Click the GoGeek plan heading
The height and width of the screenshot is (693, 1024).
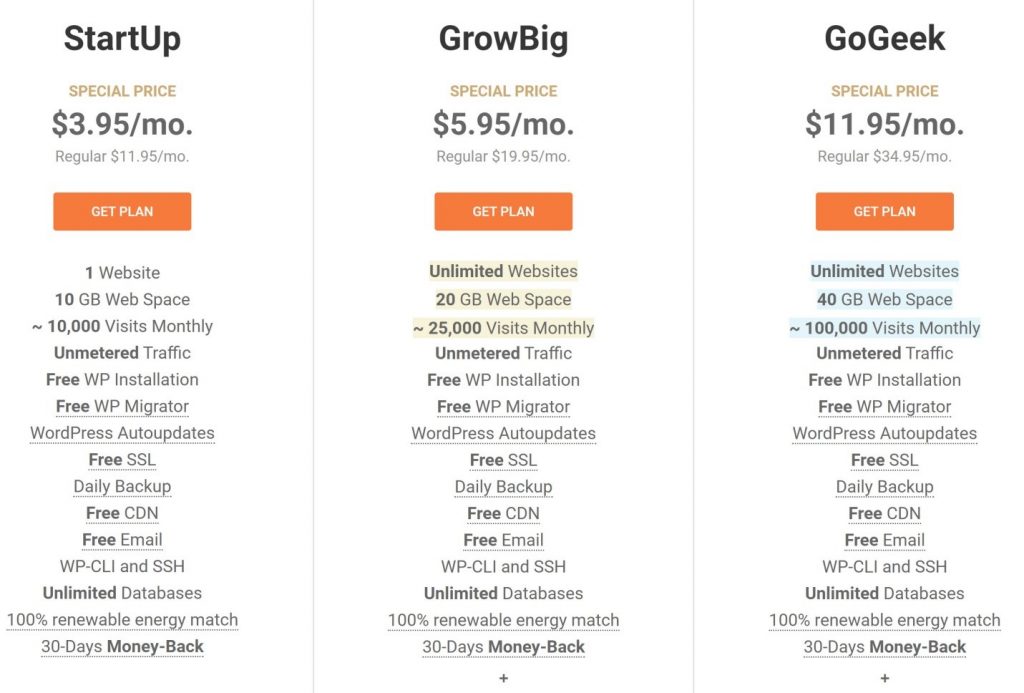[884, 38]
